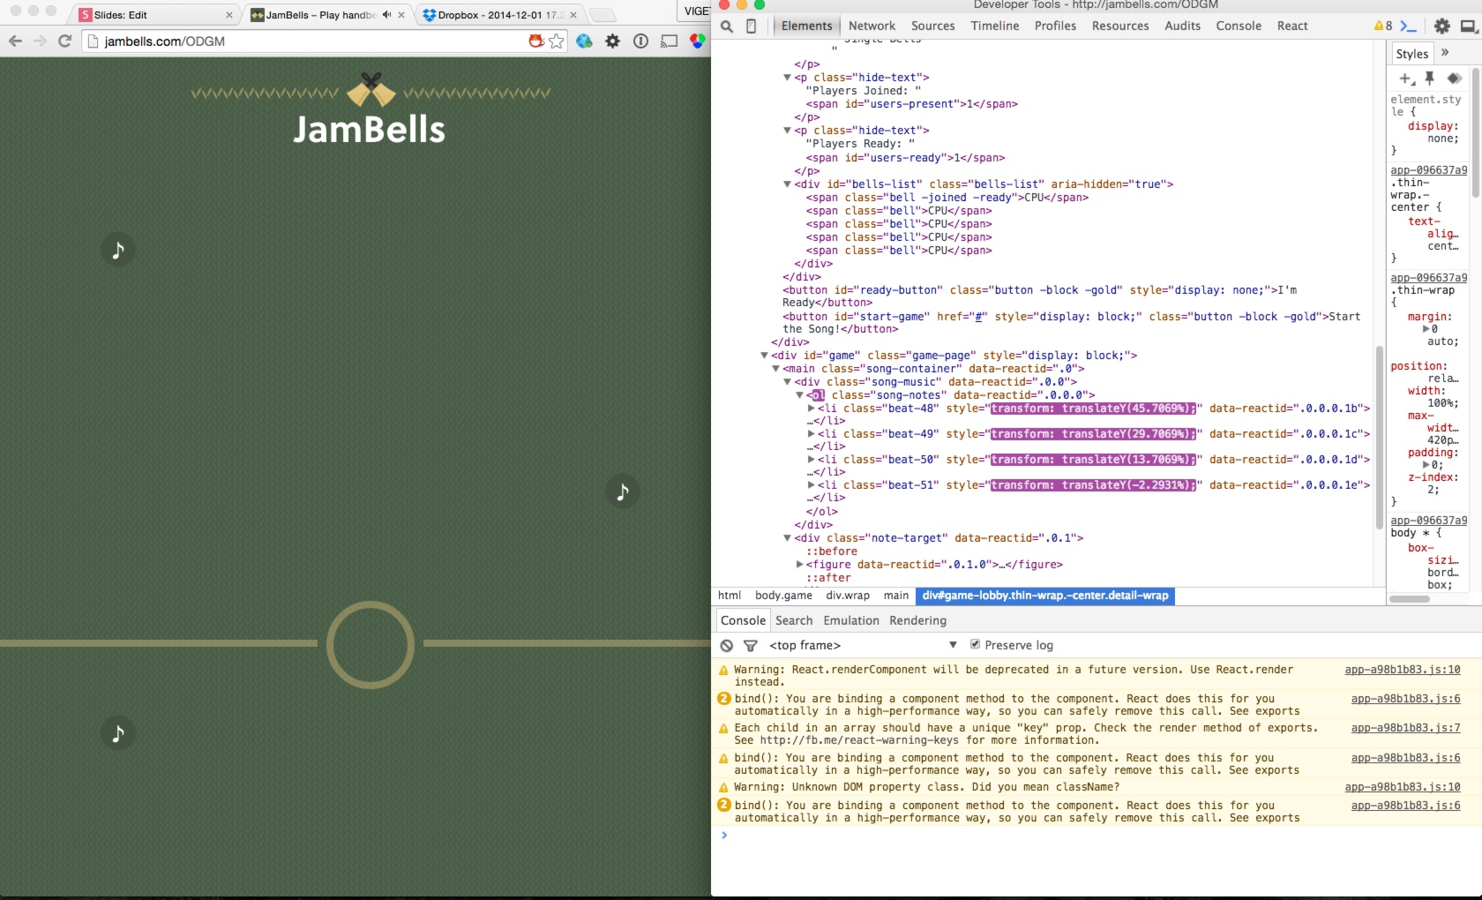The width and height of the screenshot is (1482, 900).
Task: Switch drawer to the Search tab
Action: tap(794, 621)
